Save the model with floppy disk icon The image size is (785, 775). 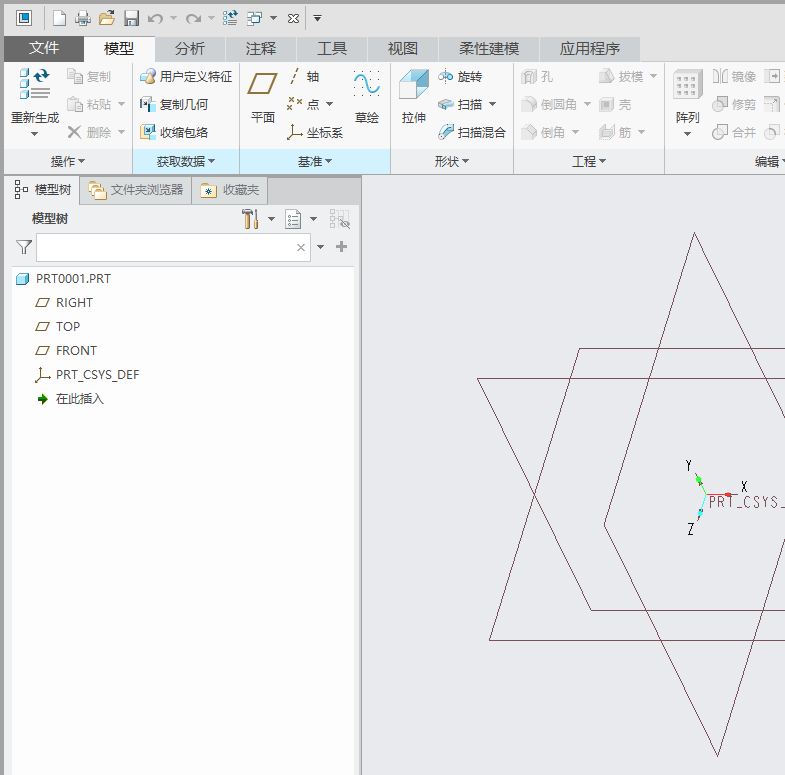point(131,19)
